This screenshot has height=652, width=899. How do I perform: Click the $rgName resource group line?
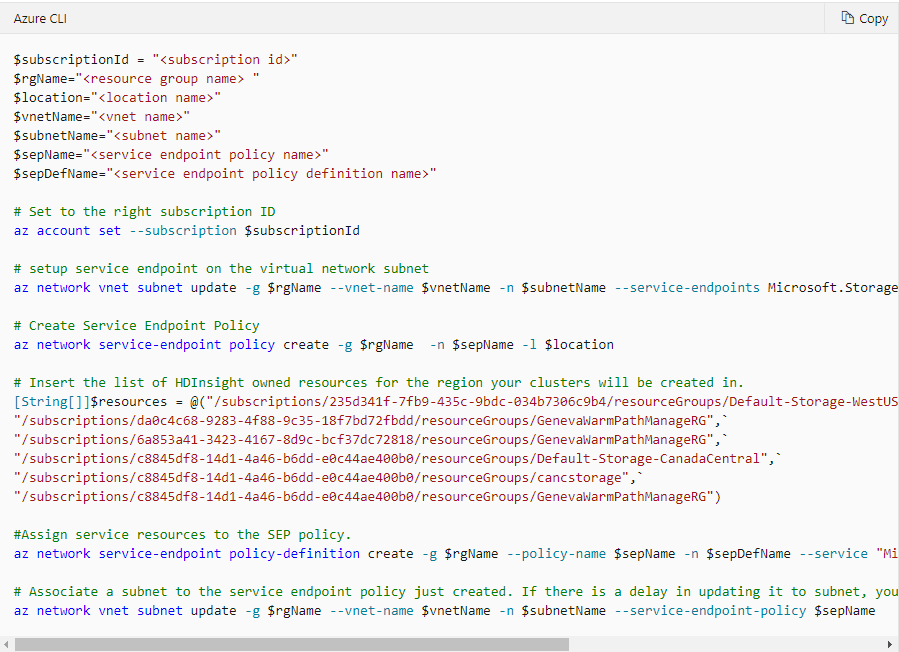coord(136,79)
